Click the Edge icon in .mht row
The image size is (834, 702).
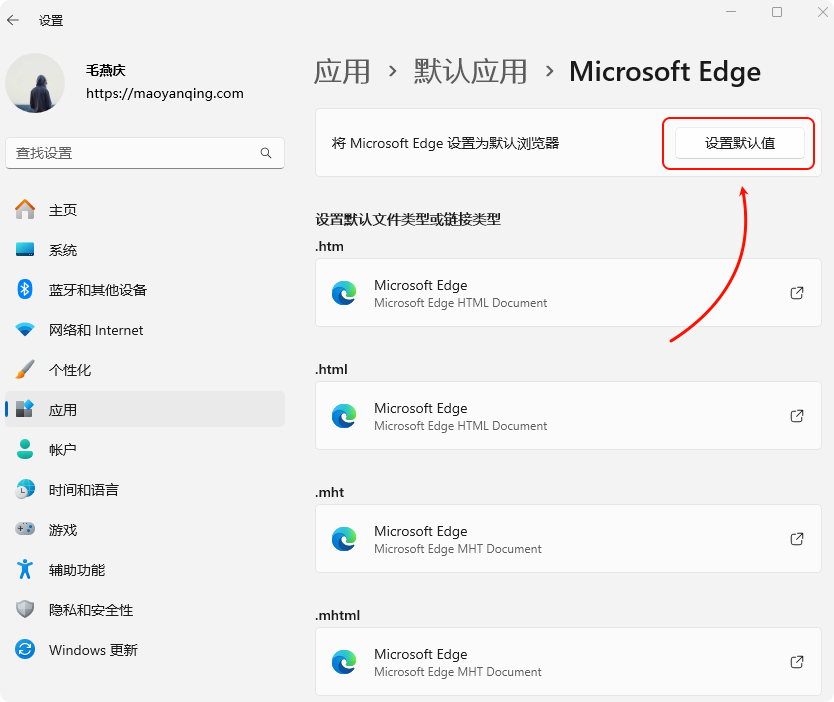[x=344, y=539]
